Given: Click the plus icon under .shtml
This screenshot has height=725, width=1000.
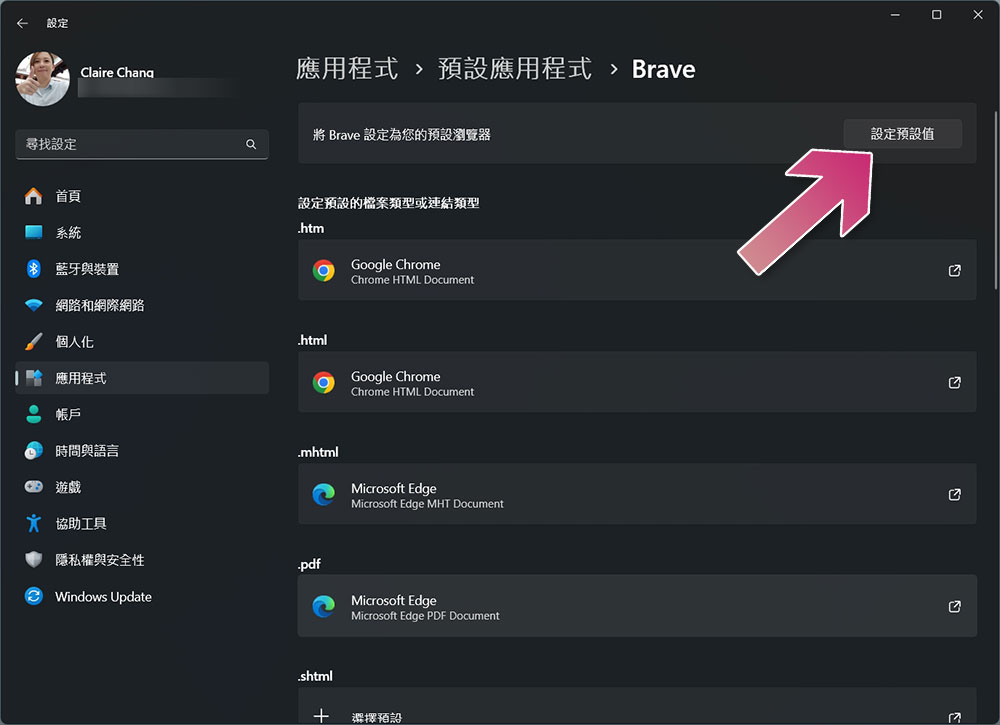Looking at the screenshot, I should 321,716.
